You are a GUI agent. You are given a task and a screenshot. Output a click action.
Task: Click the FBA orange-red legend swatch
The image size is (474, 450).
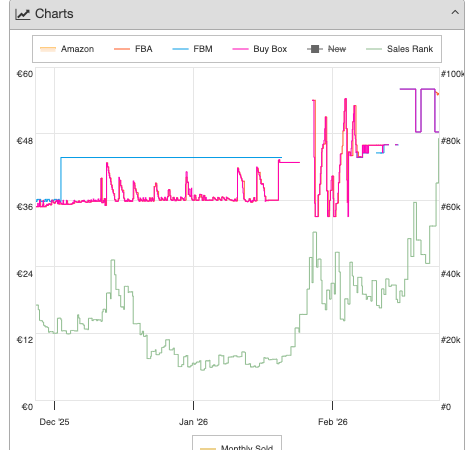122,49
